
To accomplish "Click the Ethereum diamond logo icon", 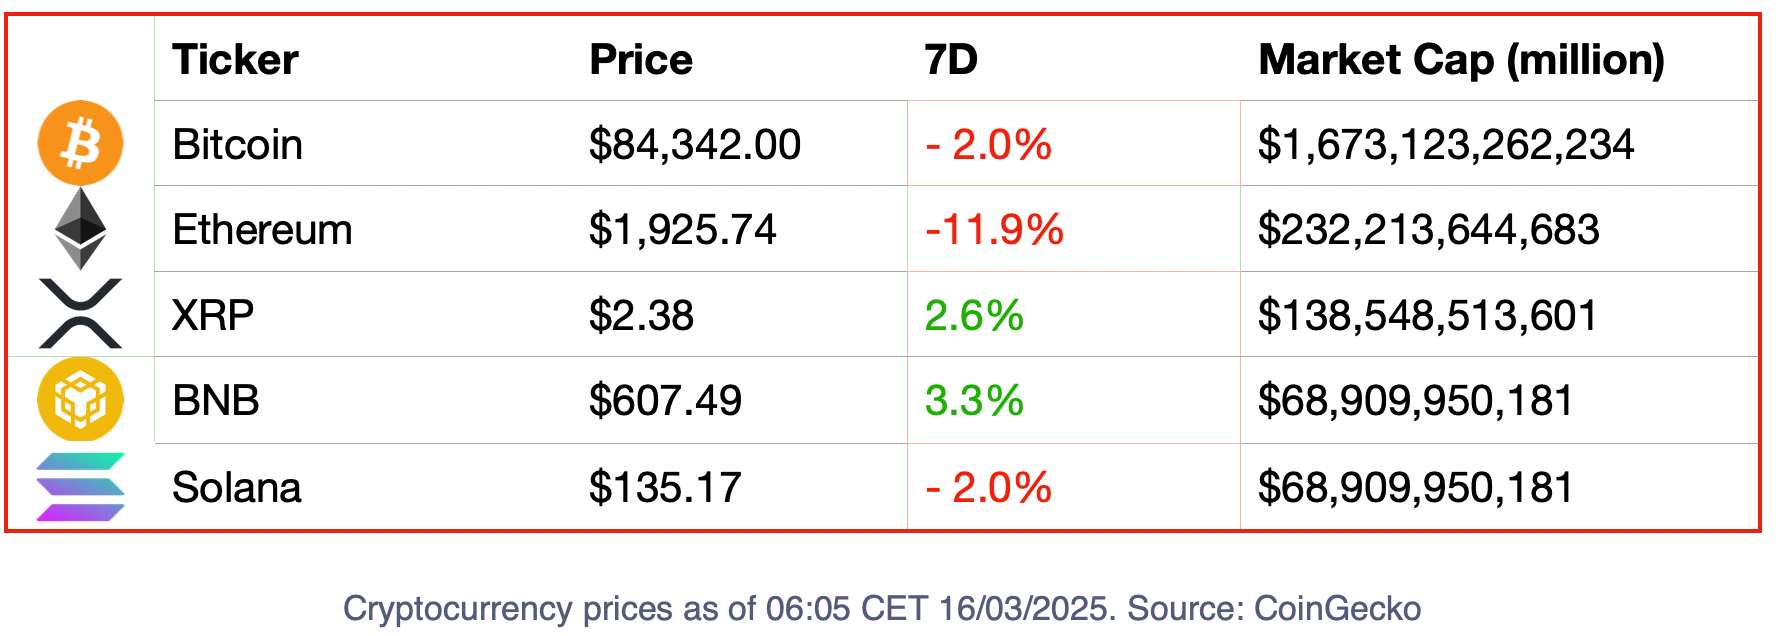I will pyautogui.click(x=80, y=229).
